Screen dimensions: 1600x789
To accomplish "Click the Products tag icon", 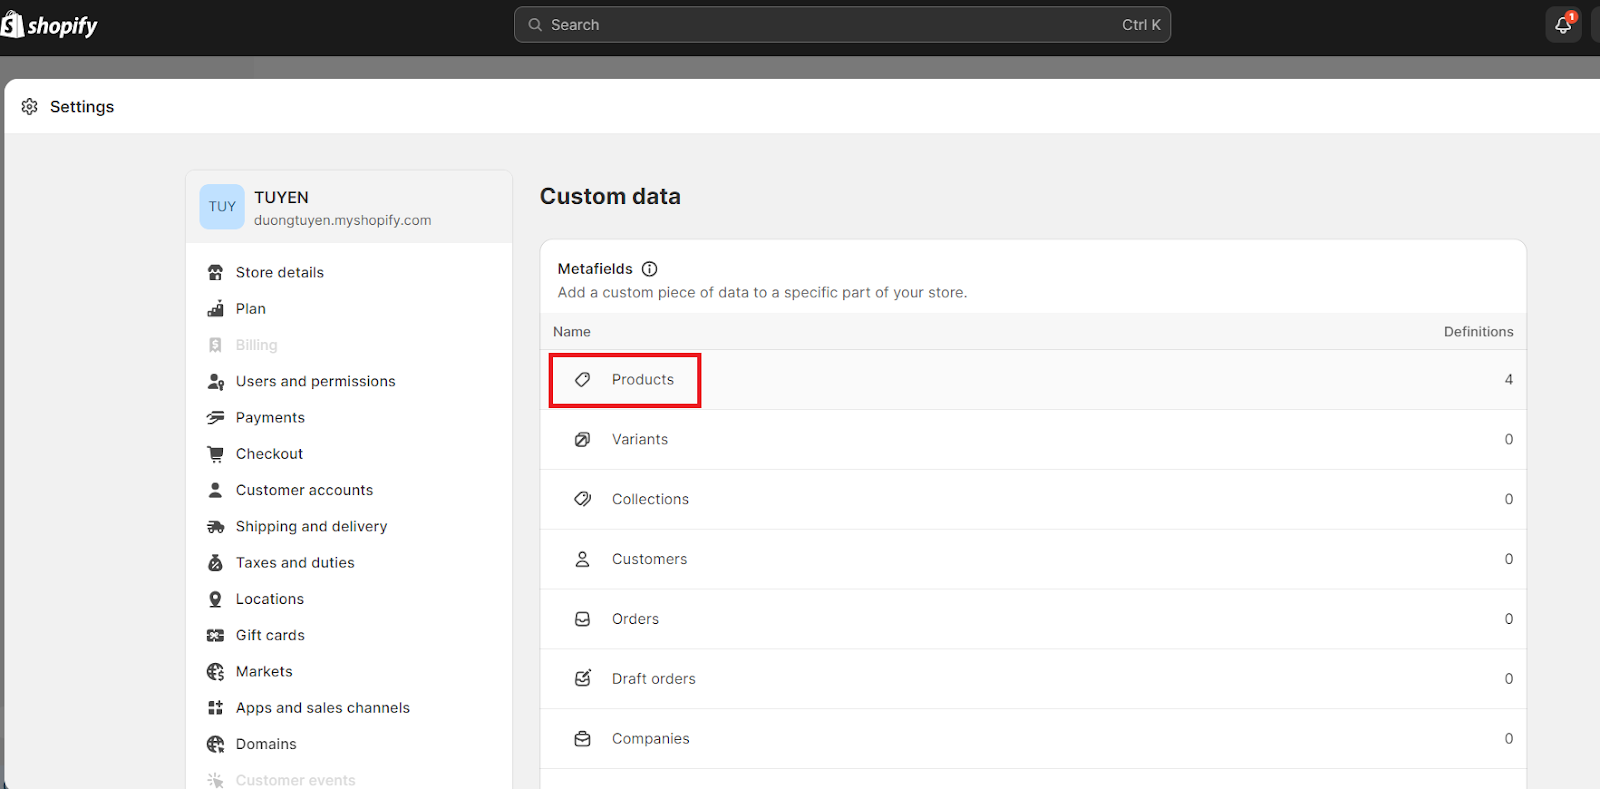I will coord(583,380).
